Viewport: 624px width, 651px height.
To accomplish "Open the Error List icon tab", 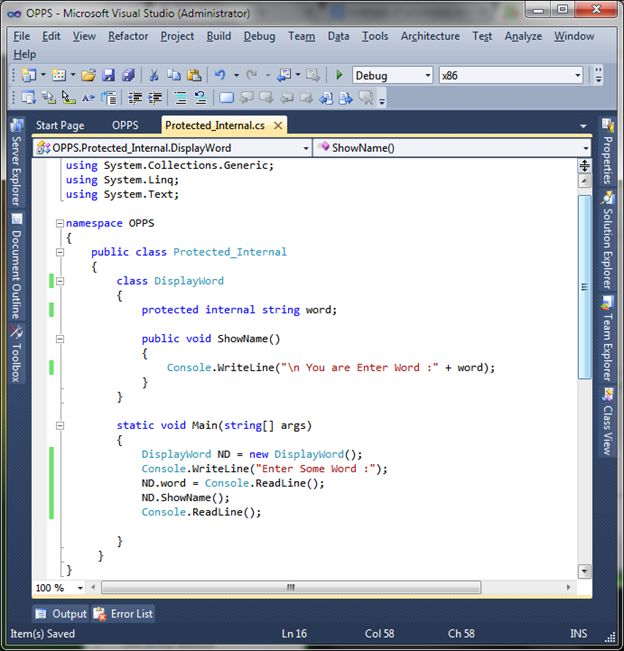I will (123, 614).
